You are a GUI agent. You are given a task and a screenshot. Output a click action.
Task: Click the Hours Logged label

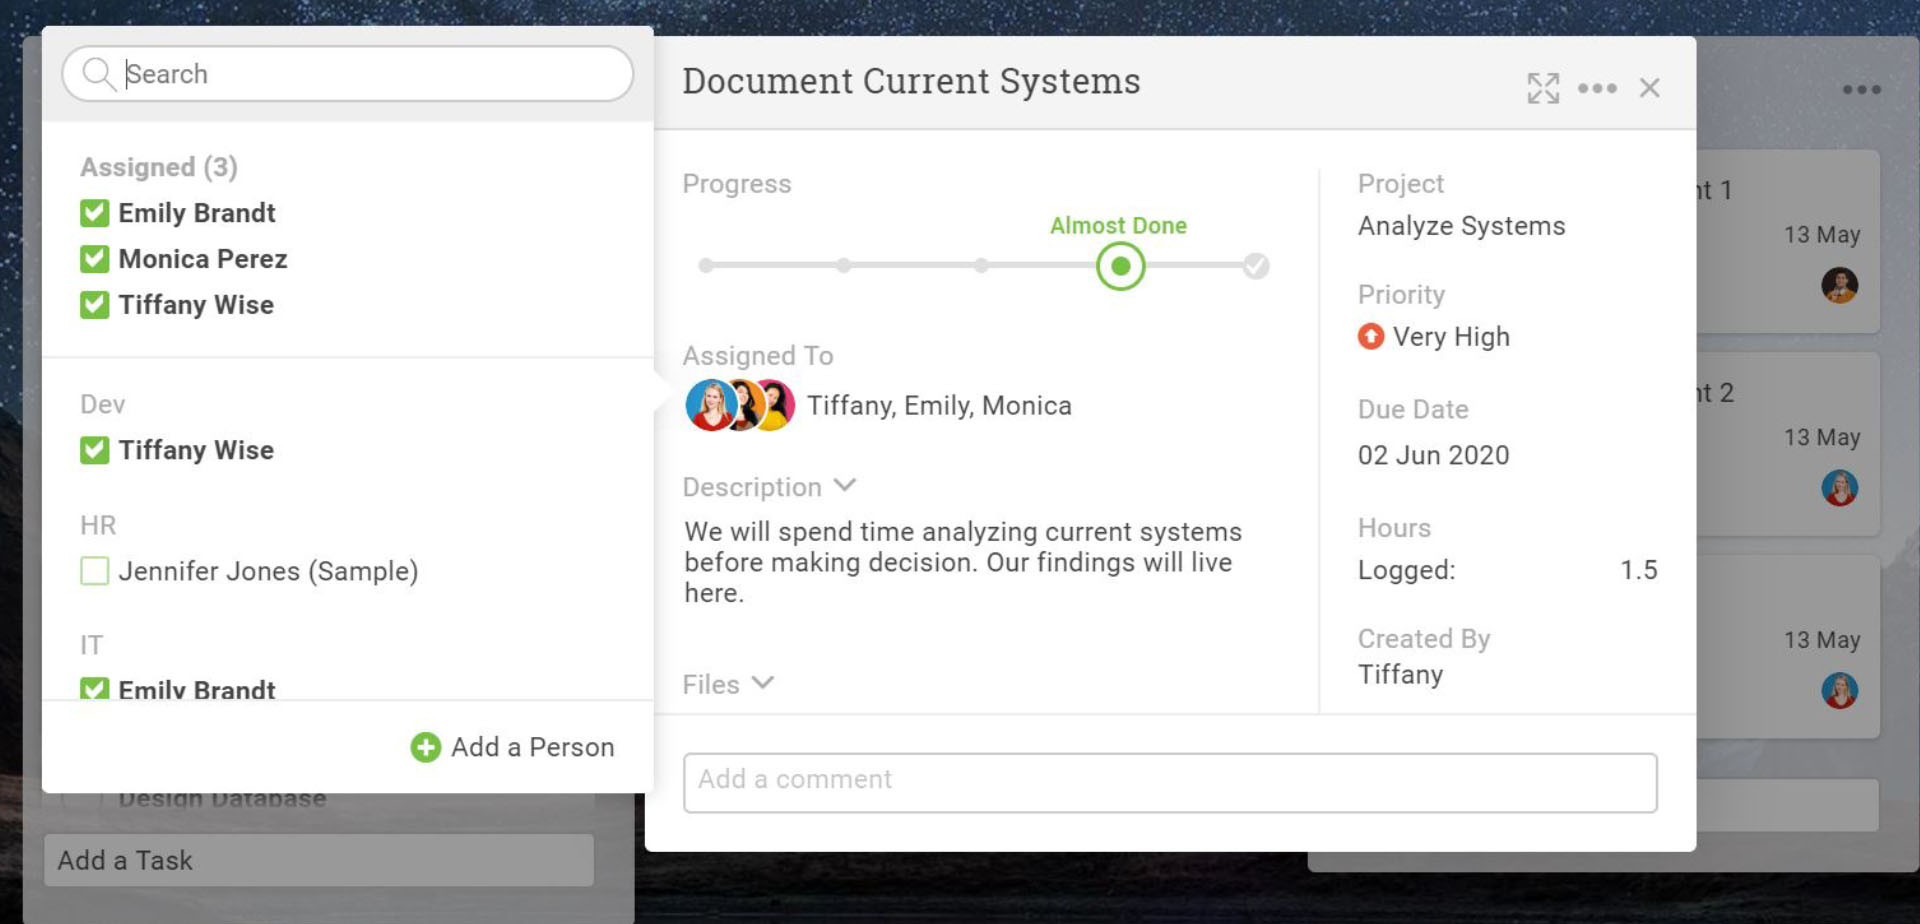[1406, 570]
